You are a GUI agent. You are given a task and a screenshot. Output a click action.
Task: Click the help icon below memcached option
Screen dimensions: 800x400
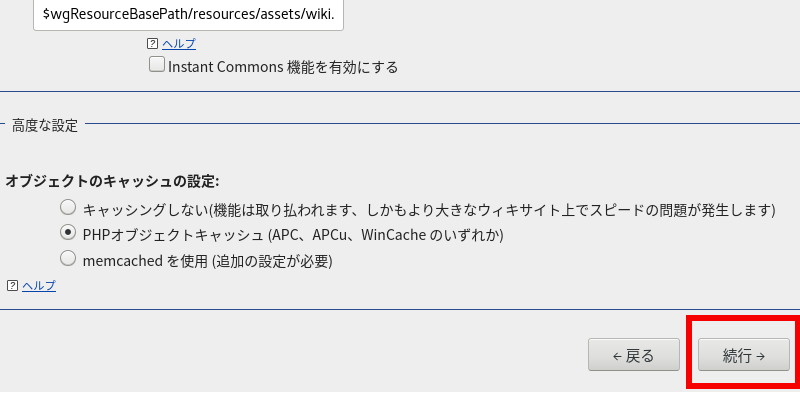point(12,286)
